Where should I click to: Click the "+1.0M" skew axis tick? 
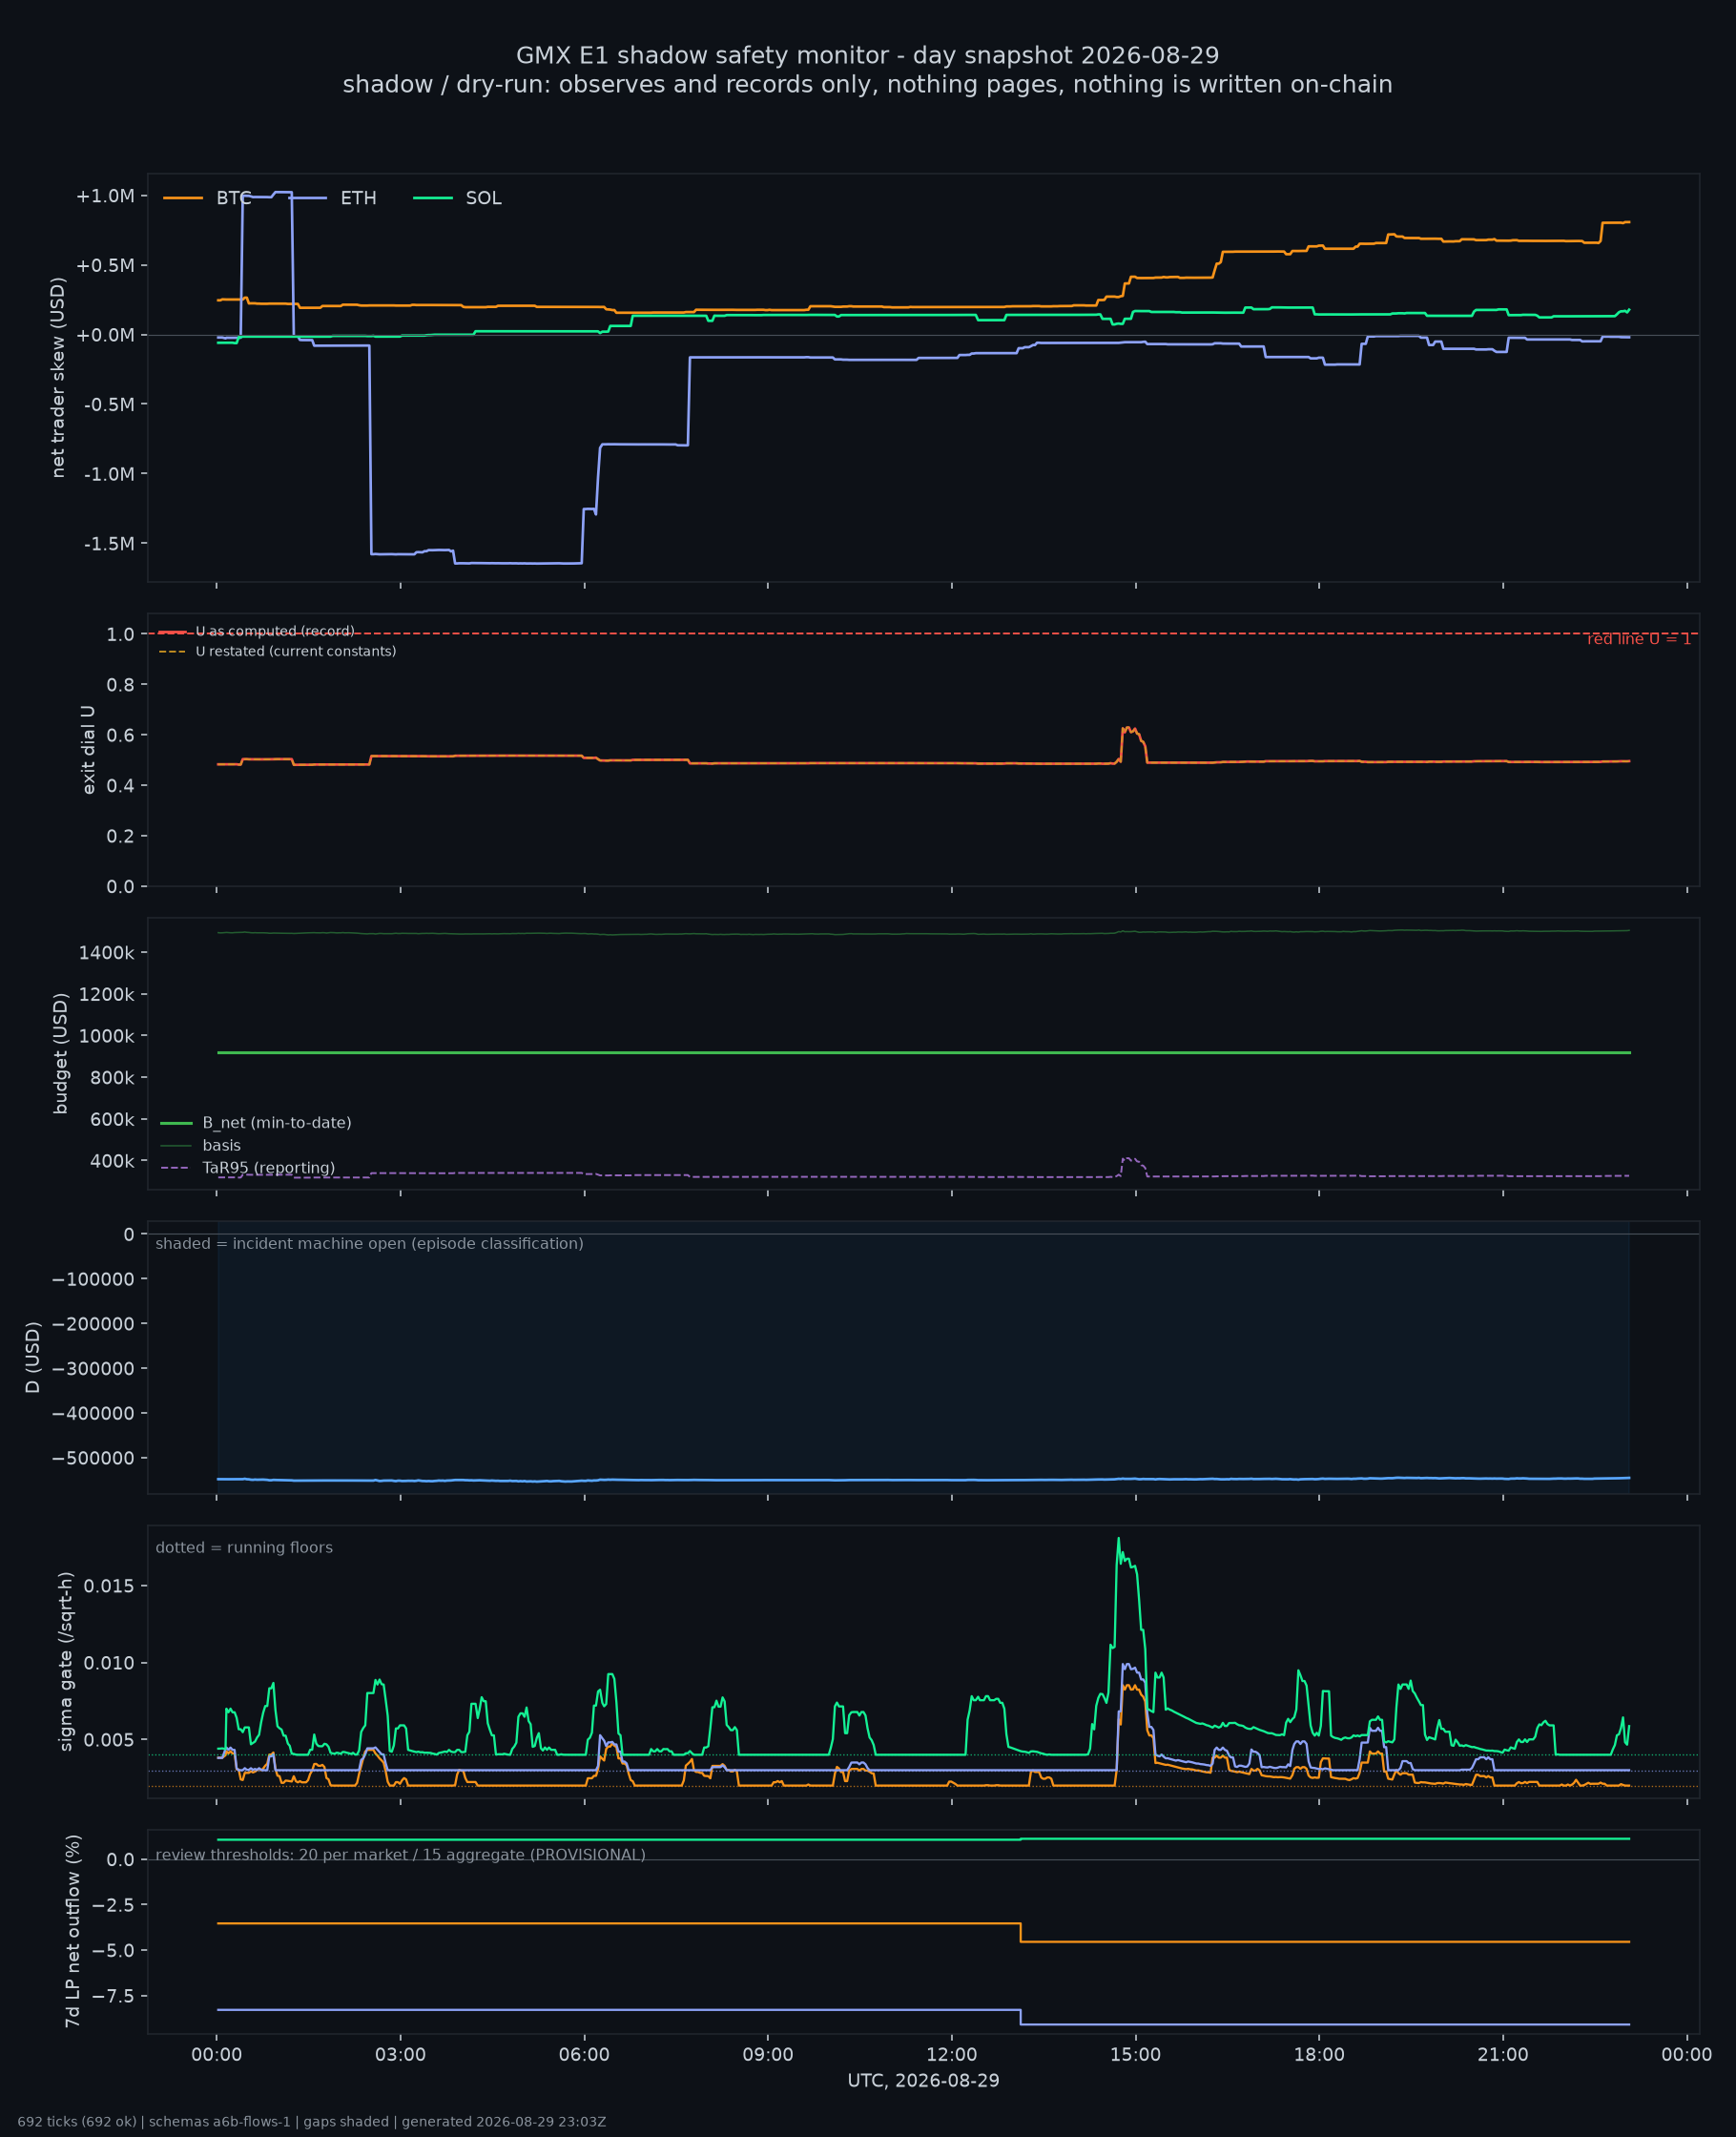pos(105,196)
